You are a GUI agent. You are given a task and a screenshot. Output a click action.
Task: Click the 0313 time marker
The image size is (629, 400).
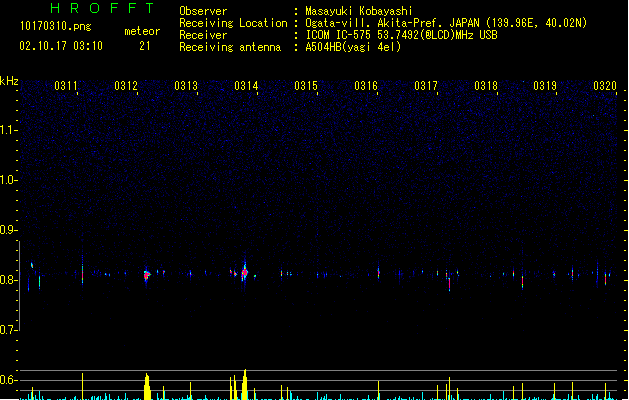(186, 86)
